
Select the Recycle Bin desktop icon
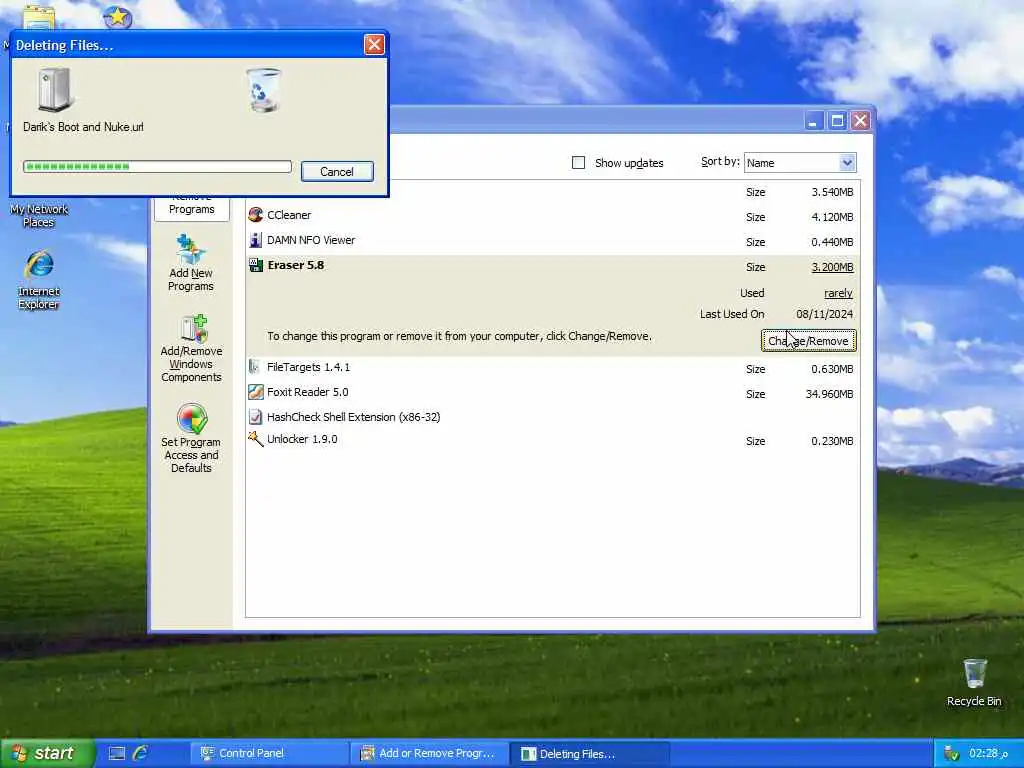[x=974, y=673]
